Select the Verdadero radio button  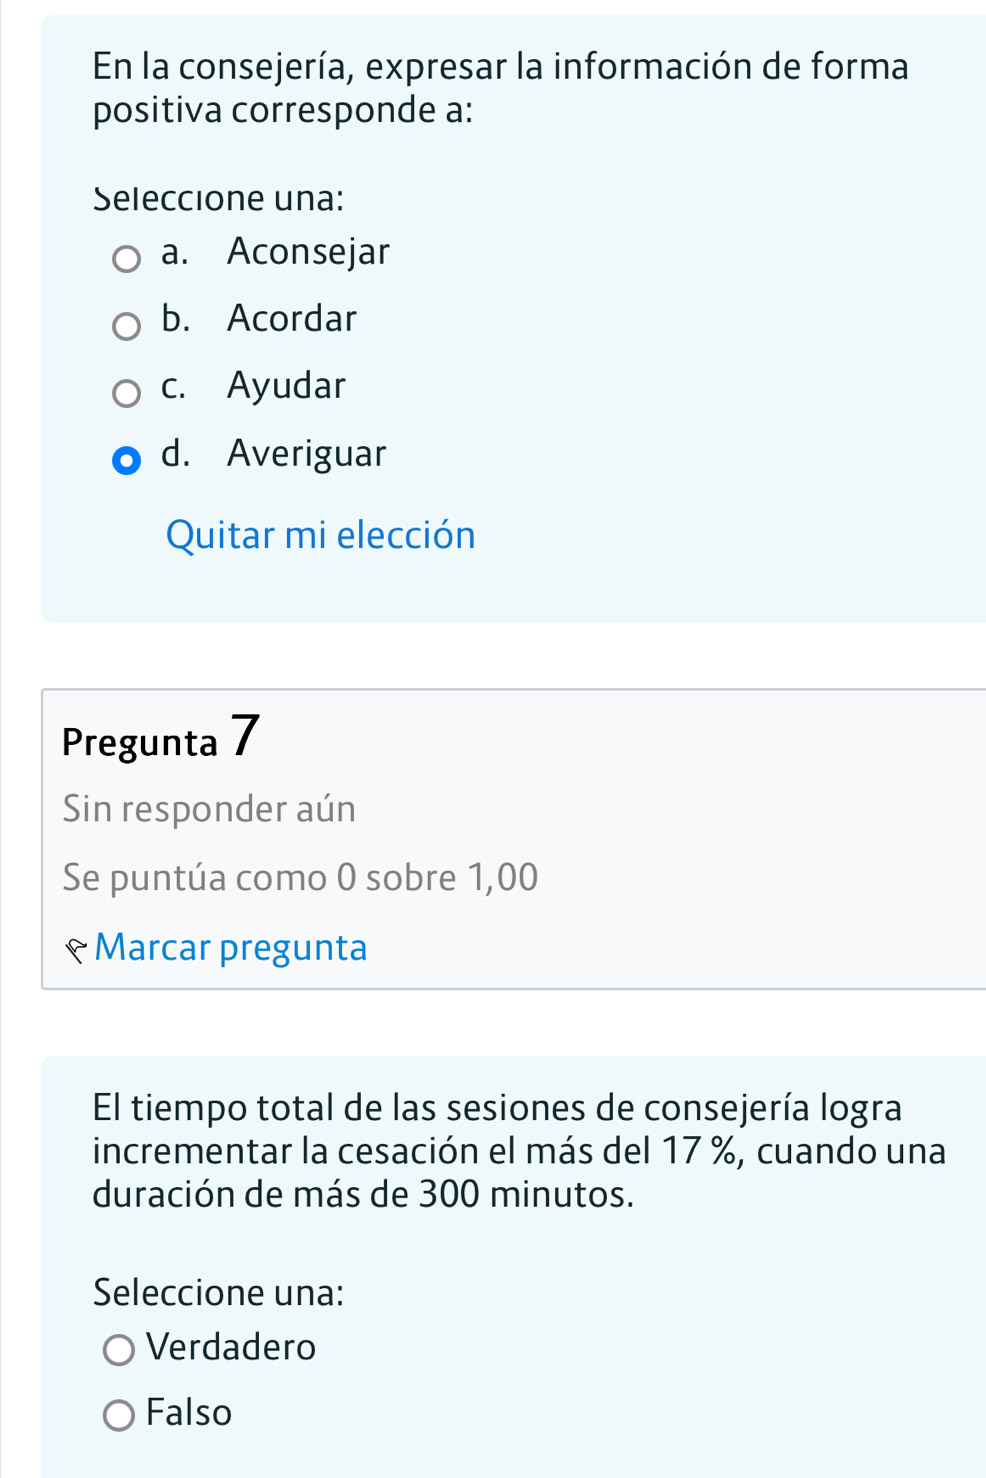[119, 1350]
